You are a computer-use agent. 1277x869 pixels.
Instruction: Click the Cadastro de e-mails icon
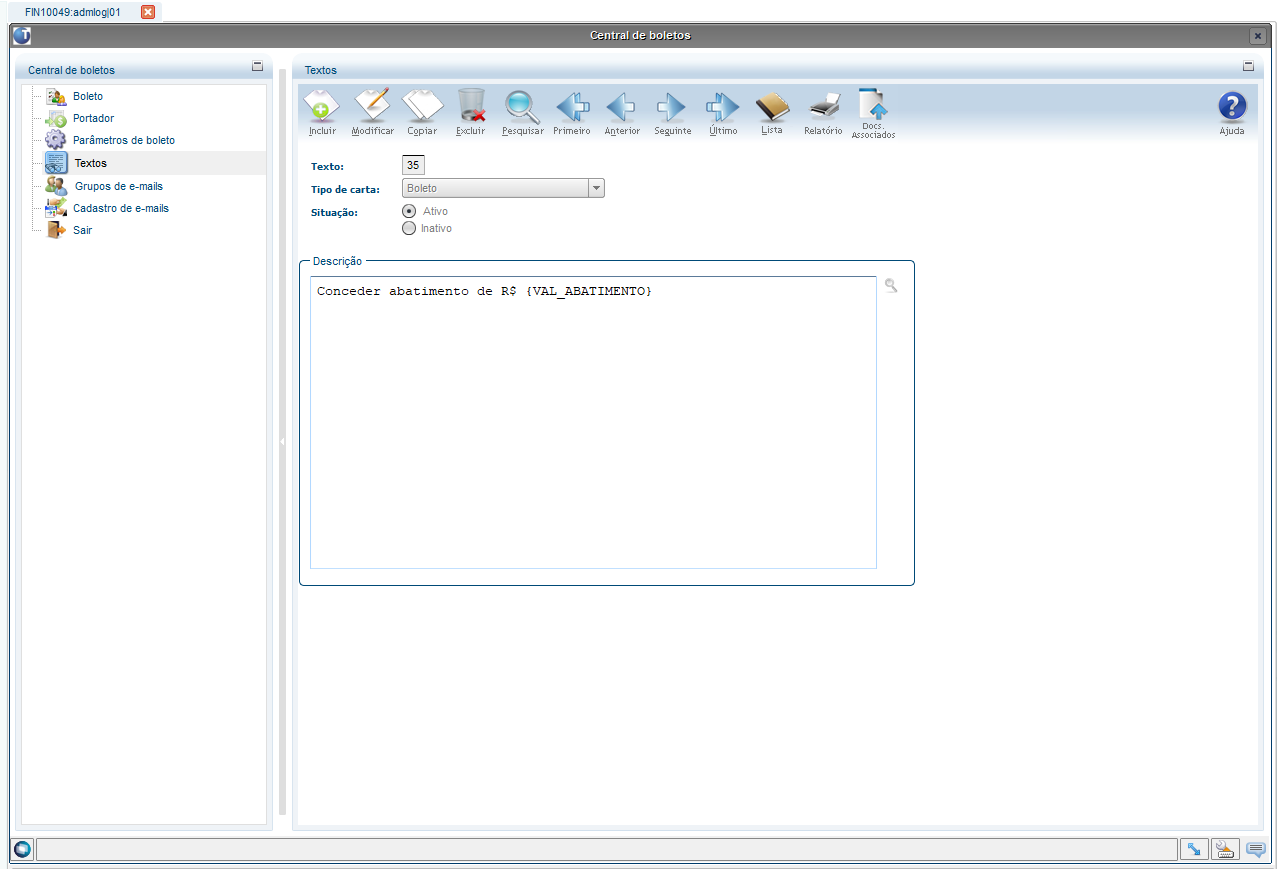click(56, 208)
